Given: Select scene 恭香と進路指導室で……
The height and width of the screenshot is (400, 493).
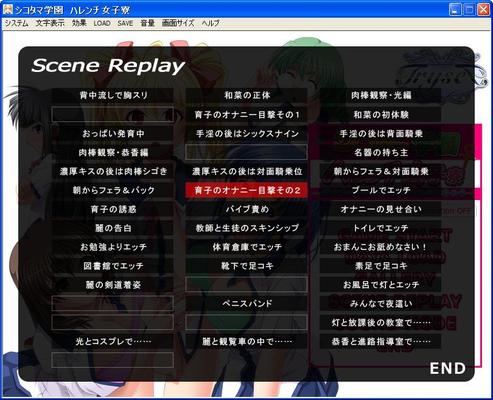Looking at the screenshot, I should (x=381, y=342).
